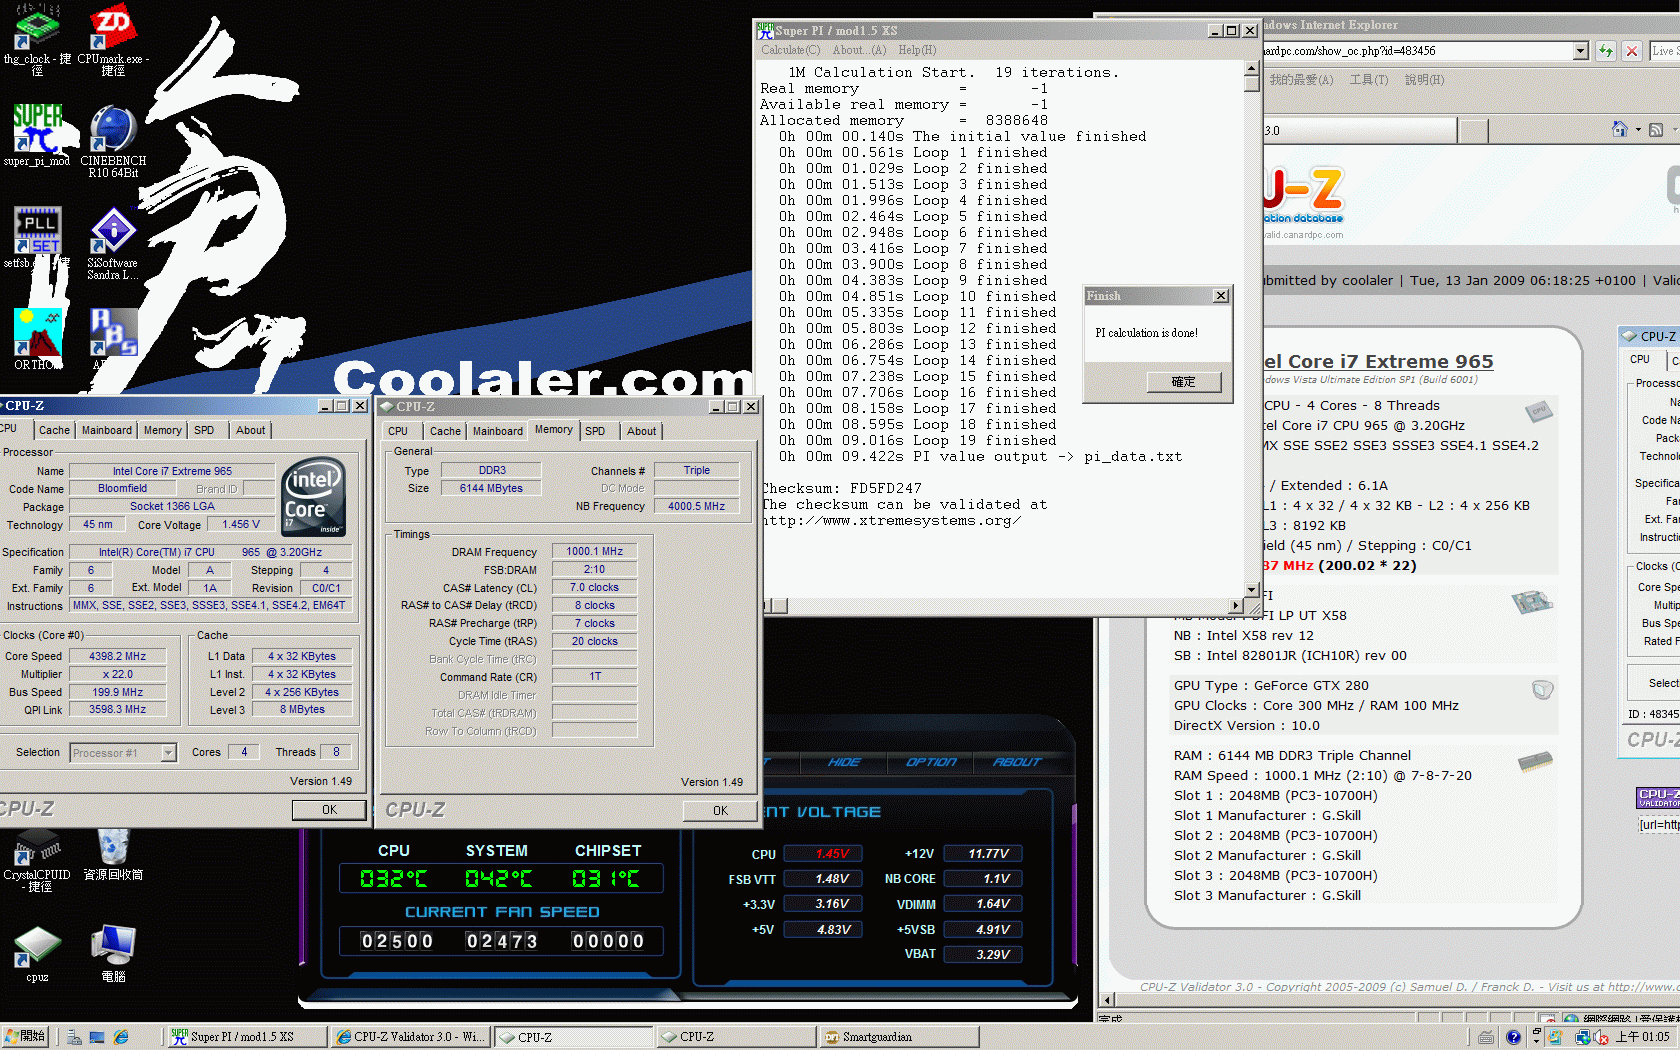
Task: Open the Recycle Bin on the desktop
Action: [113, 848]
